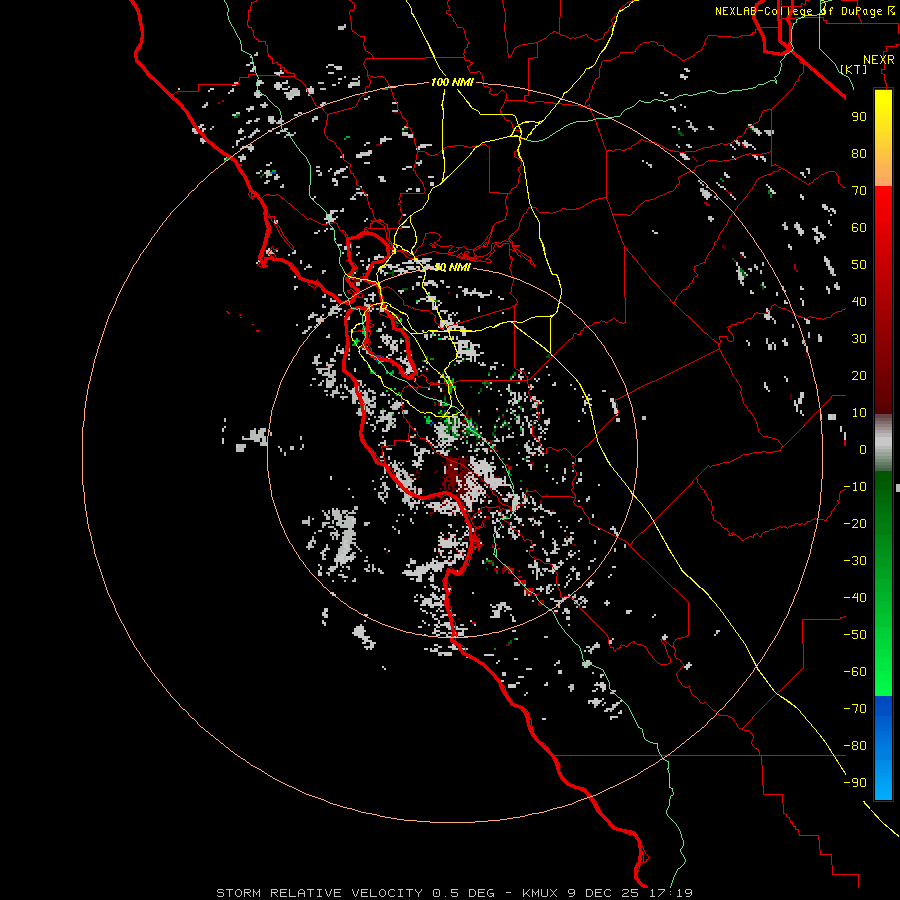The width and height of the screenshot is (900, 900).
Task: Pick the gray zero-velocity segment of color bar
Action: pyautogui.click(x=883, y=443)
